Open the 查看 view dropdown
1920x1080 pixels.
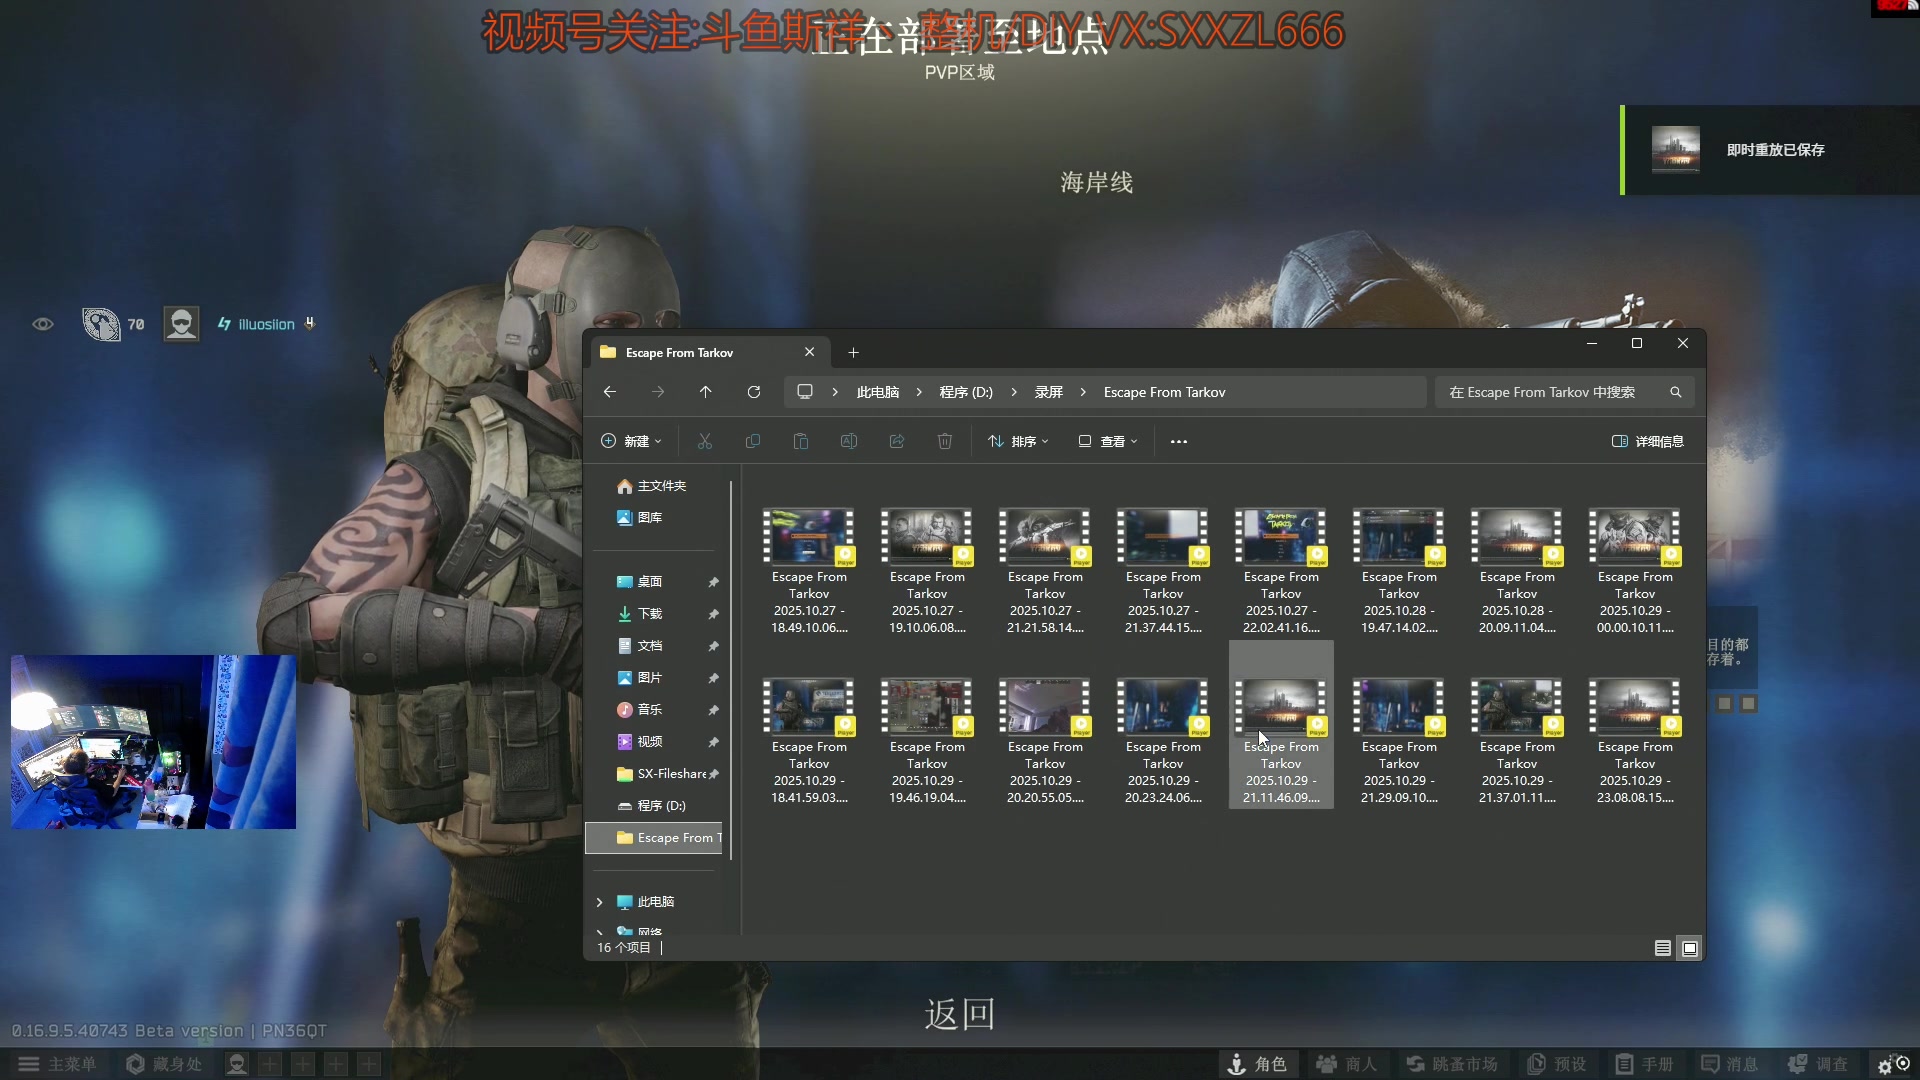point(1108,441)
